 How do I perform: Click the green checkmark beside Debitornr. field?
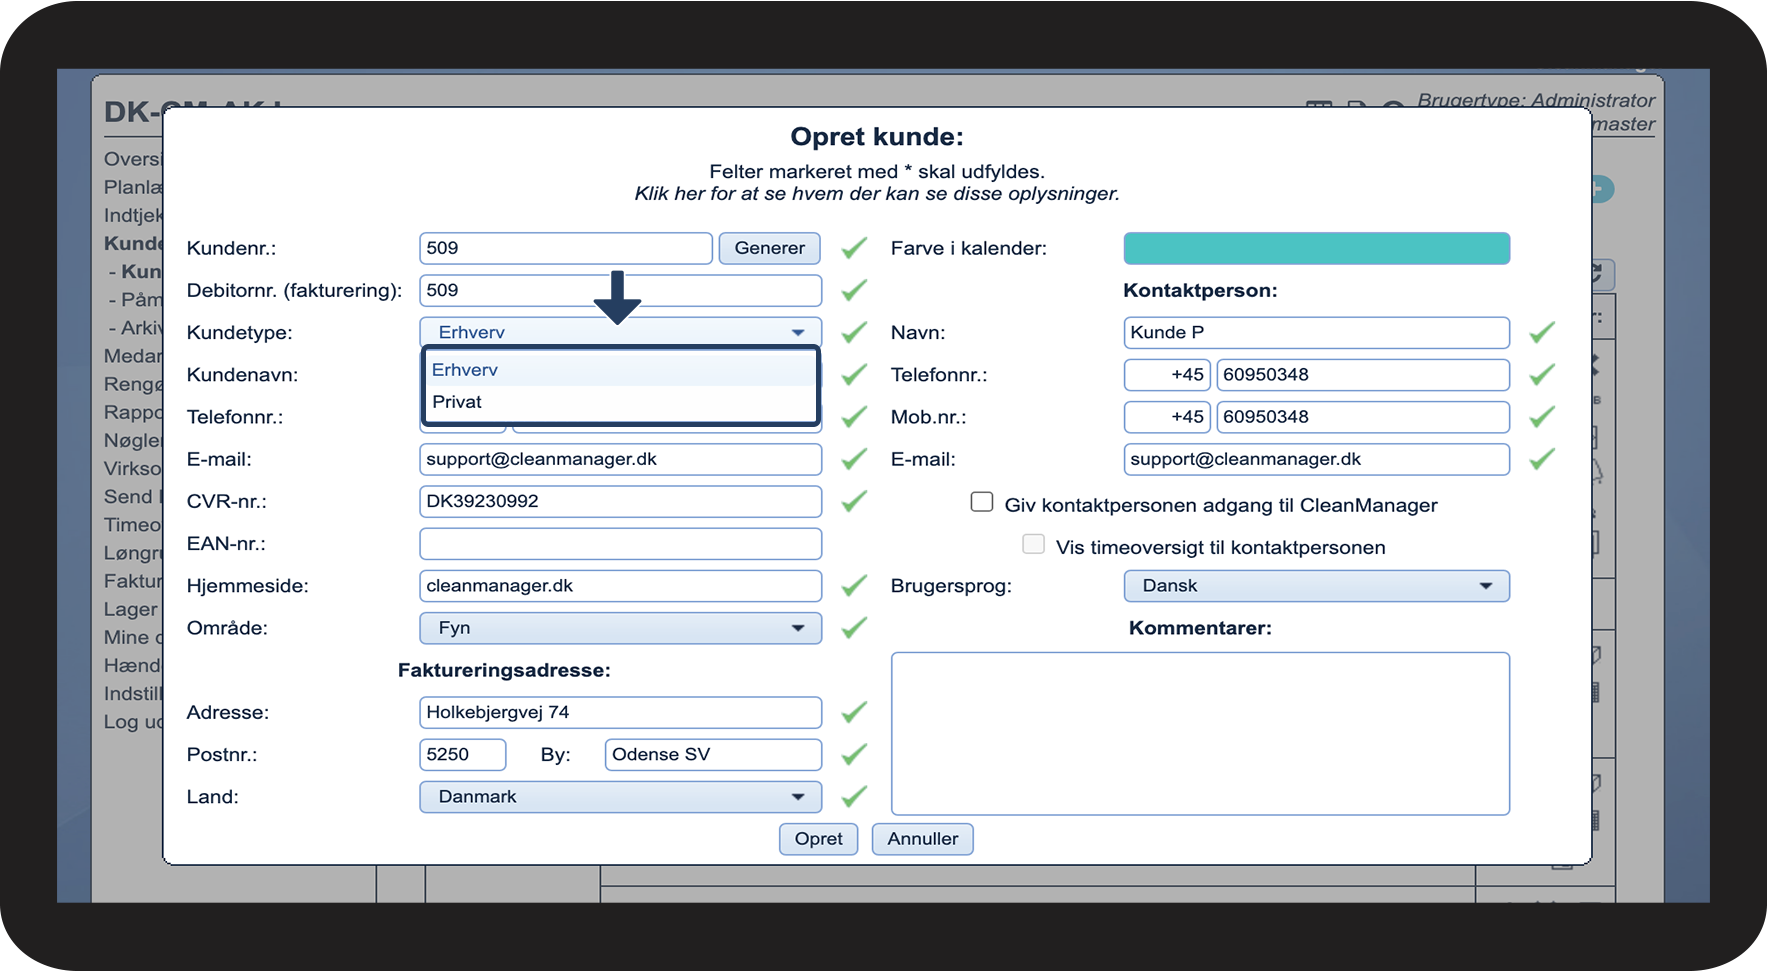(853, 290)
